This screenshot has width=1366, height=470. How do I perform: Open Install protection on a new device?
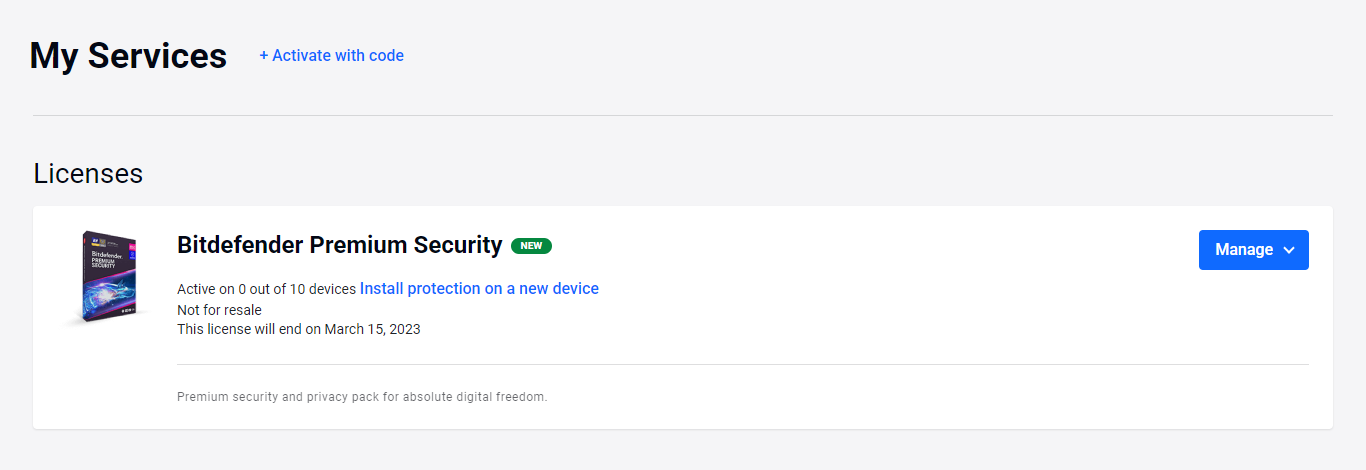click(x=479, y=289)
